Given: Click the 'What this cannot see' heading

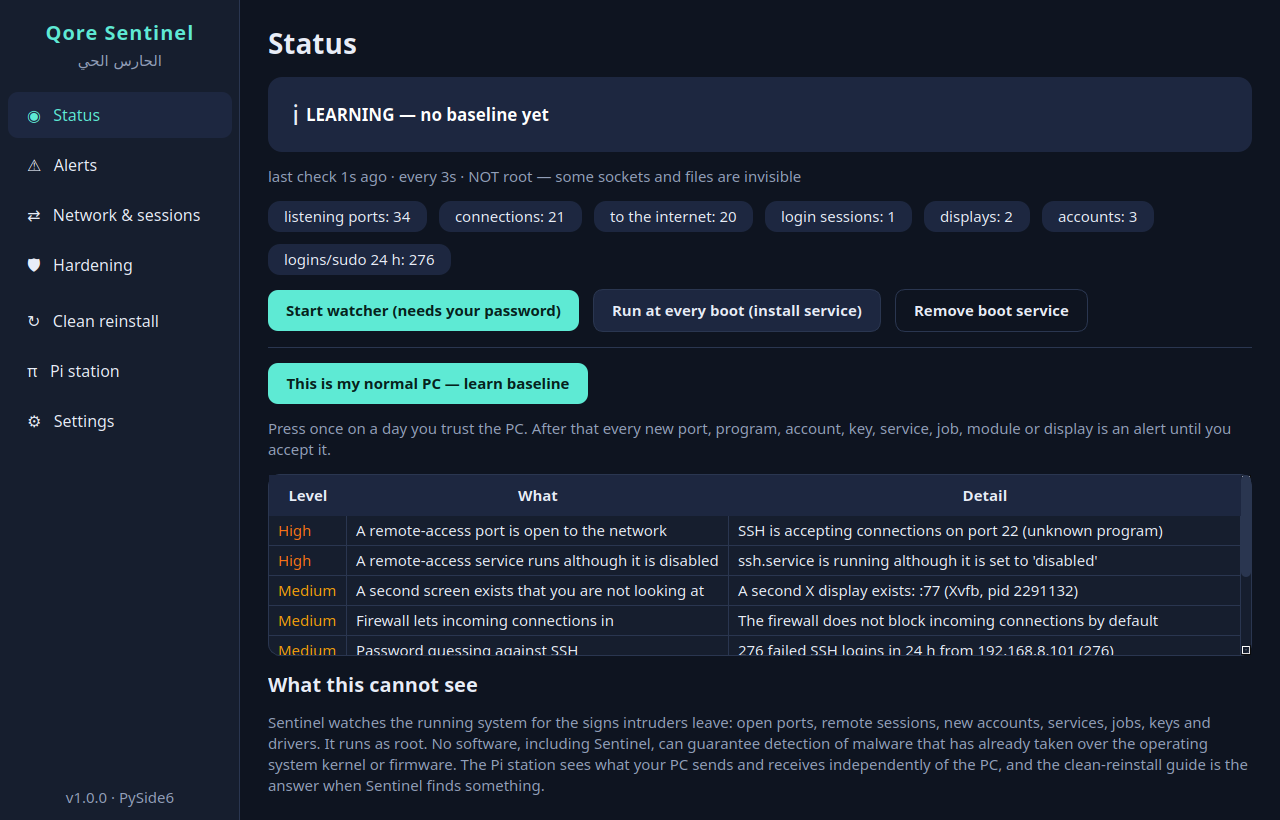Looking at the screenshot, I should click(x=373, y=685).
